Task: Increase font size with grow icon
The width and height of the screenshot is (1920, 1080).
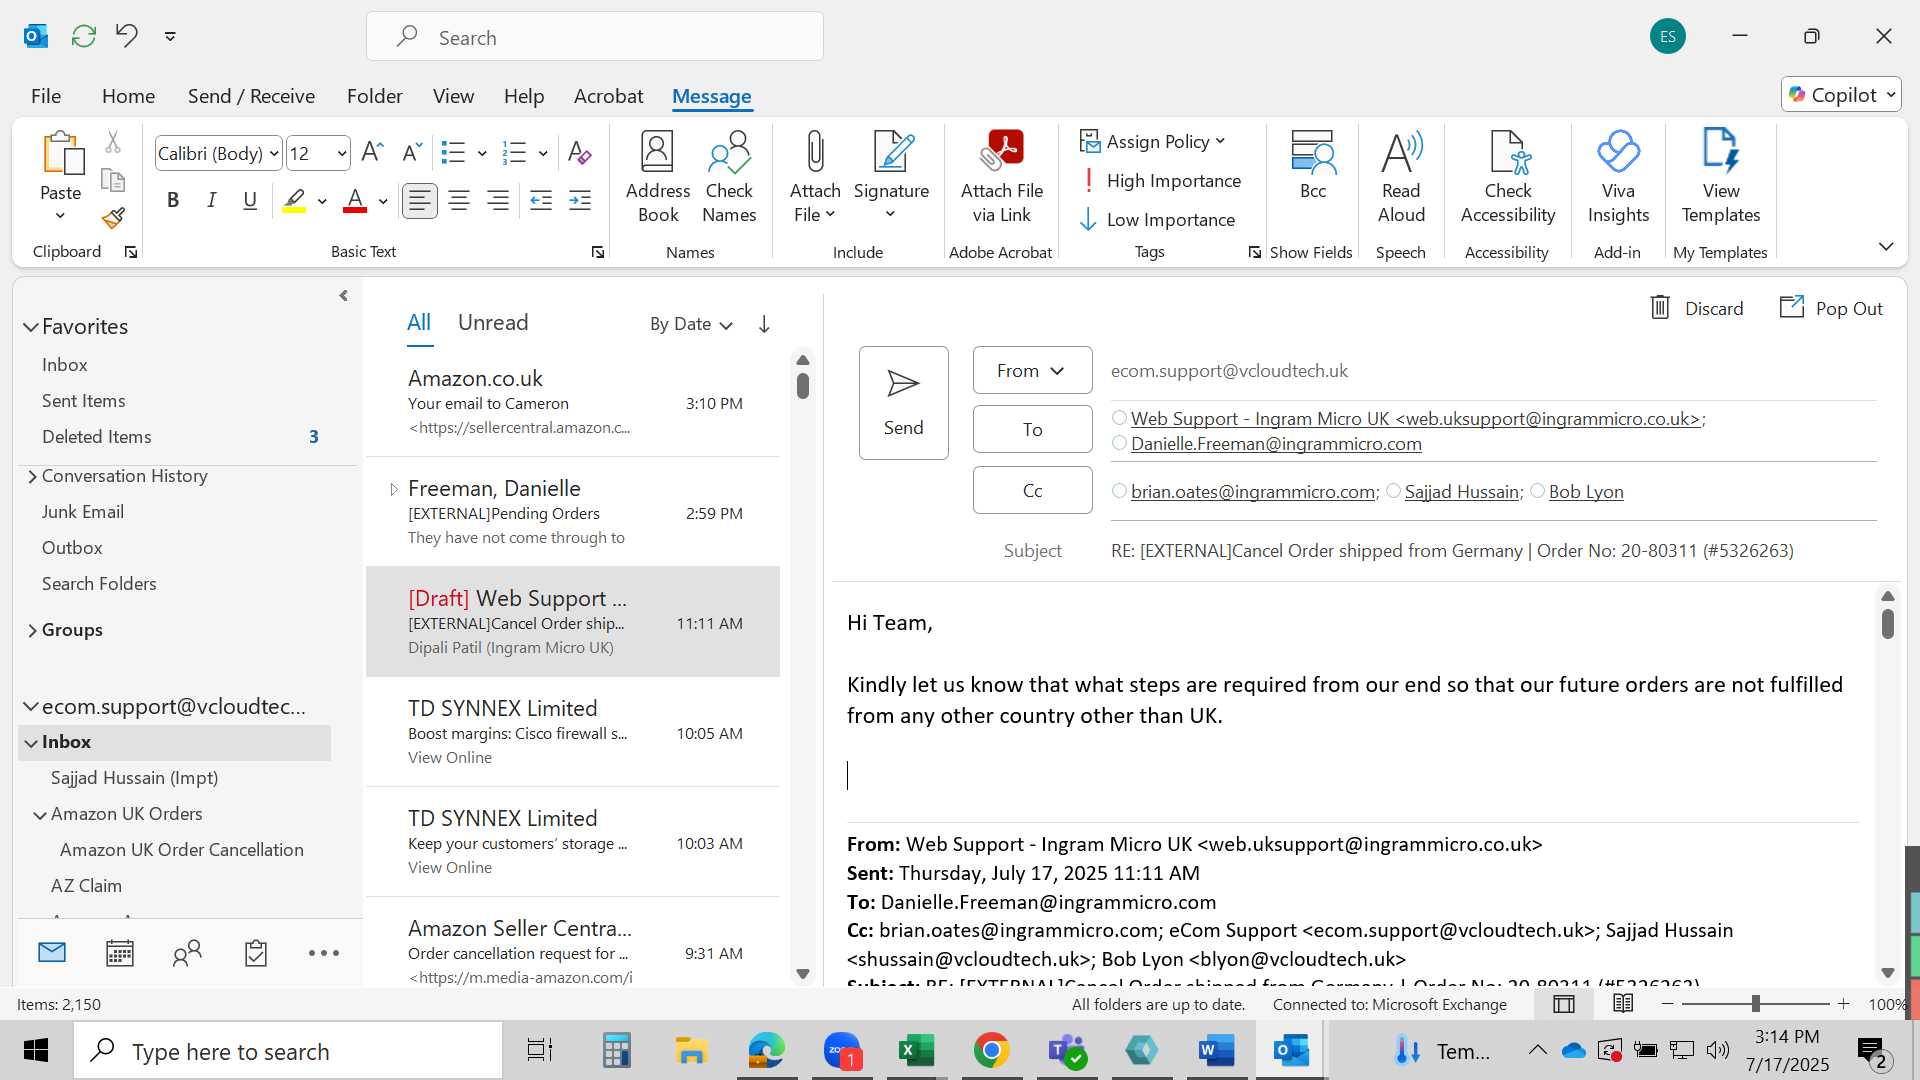Action: point(372,152)
